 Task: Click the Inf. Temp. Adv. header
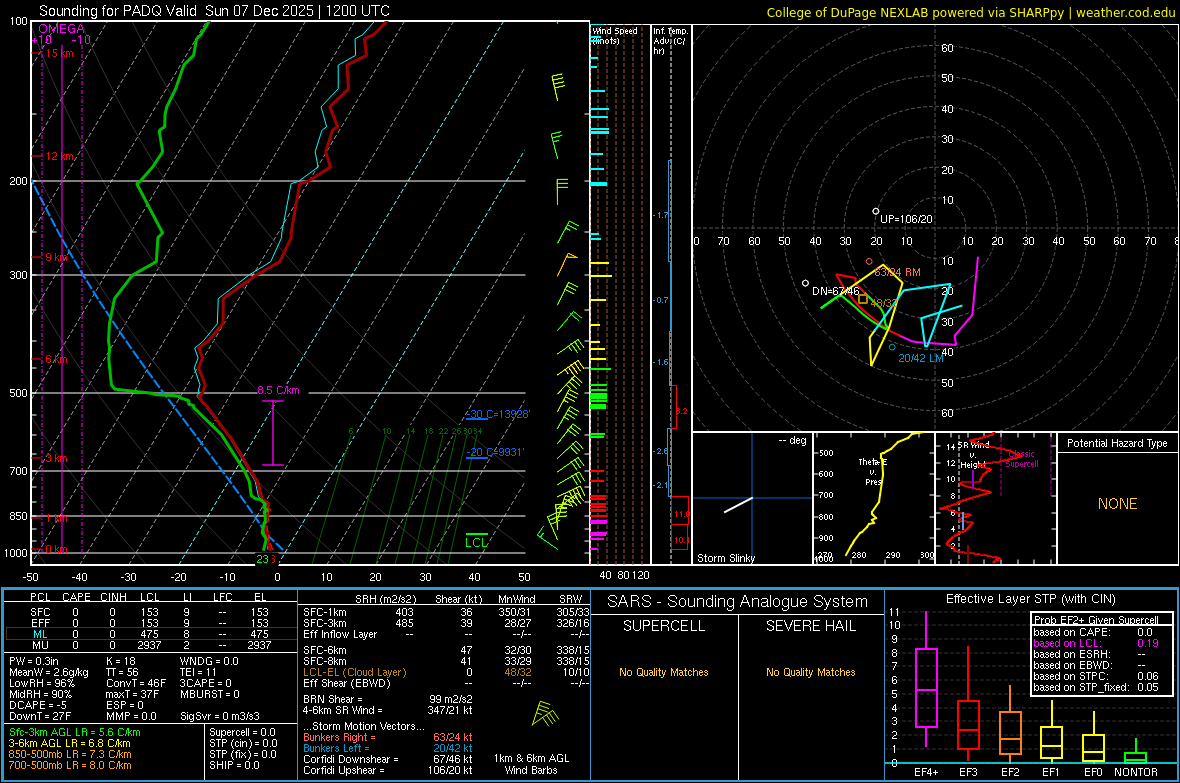(x=670, y=41)
